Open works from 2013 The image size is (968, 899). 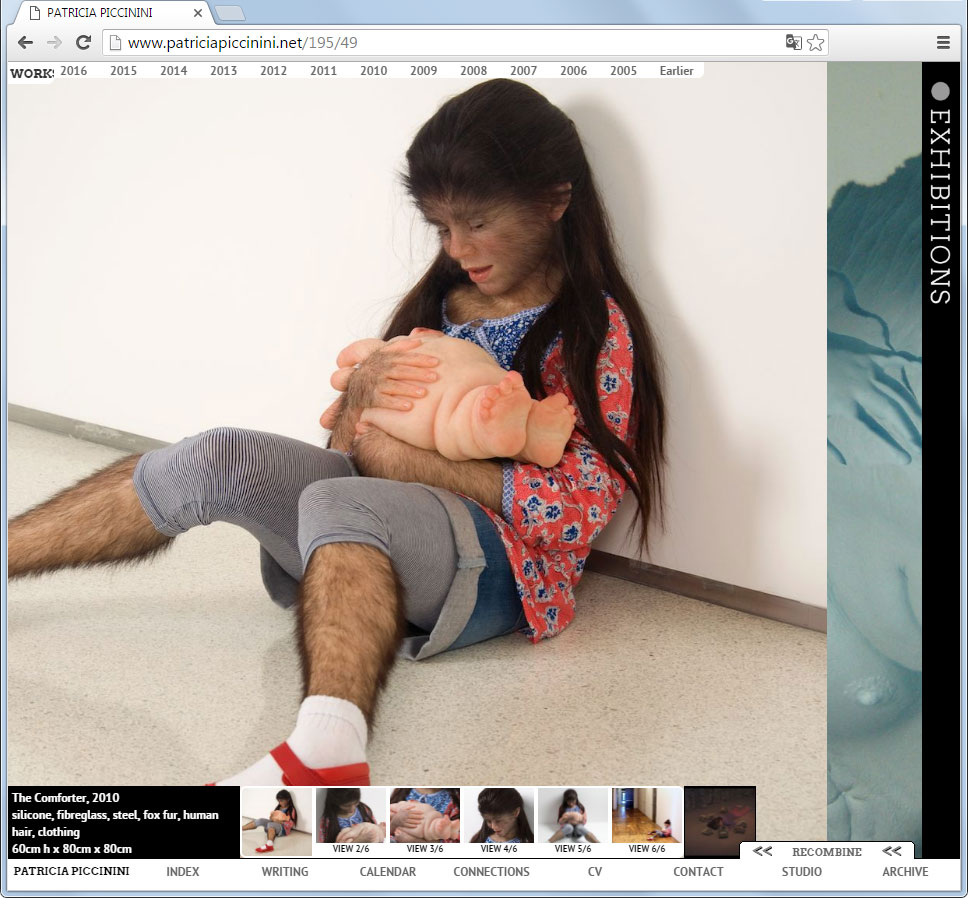[223, 70]
